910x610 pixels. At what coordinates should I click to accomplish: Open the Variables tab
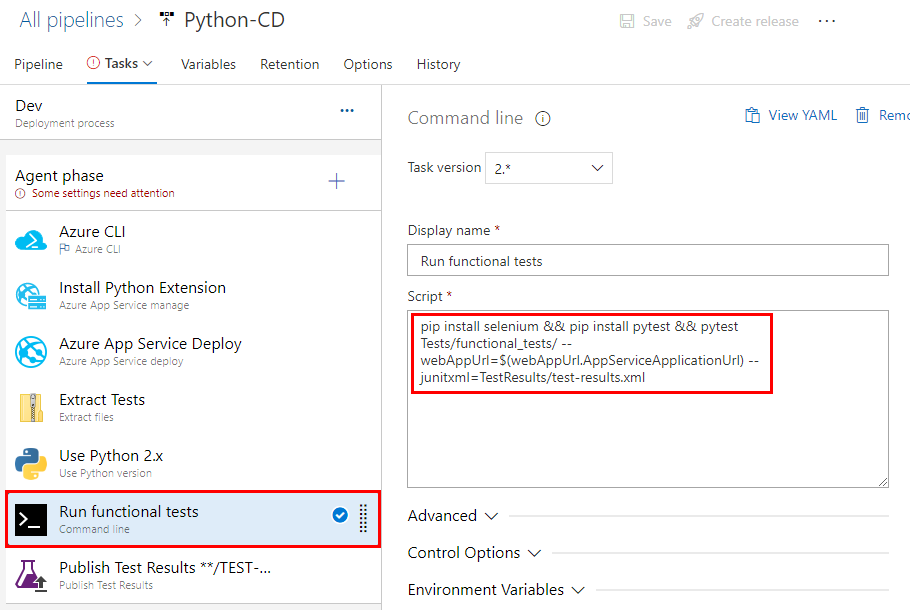208,64
